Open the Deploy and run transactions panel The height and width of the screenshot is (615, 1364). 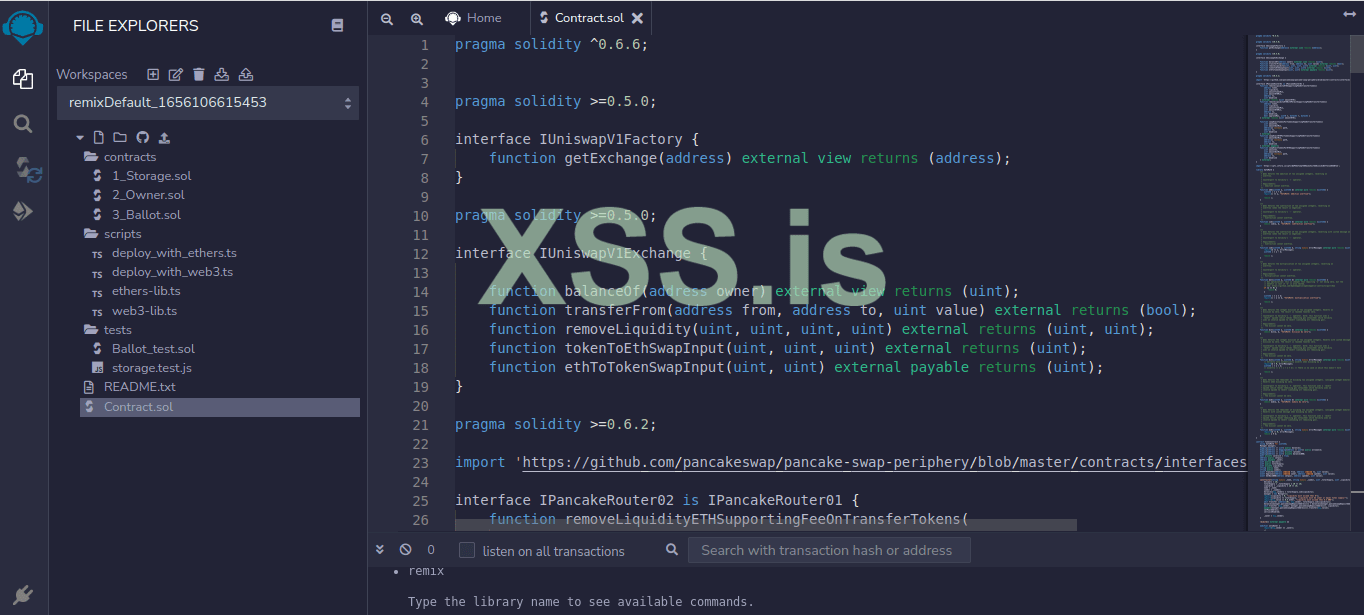click(22, 211)
